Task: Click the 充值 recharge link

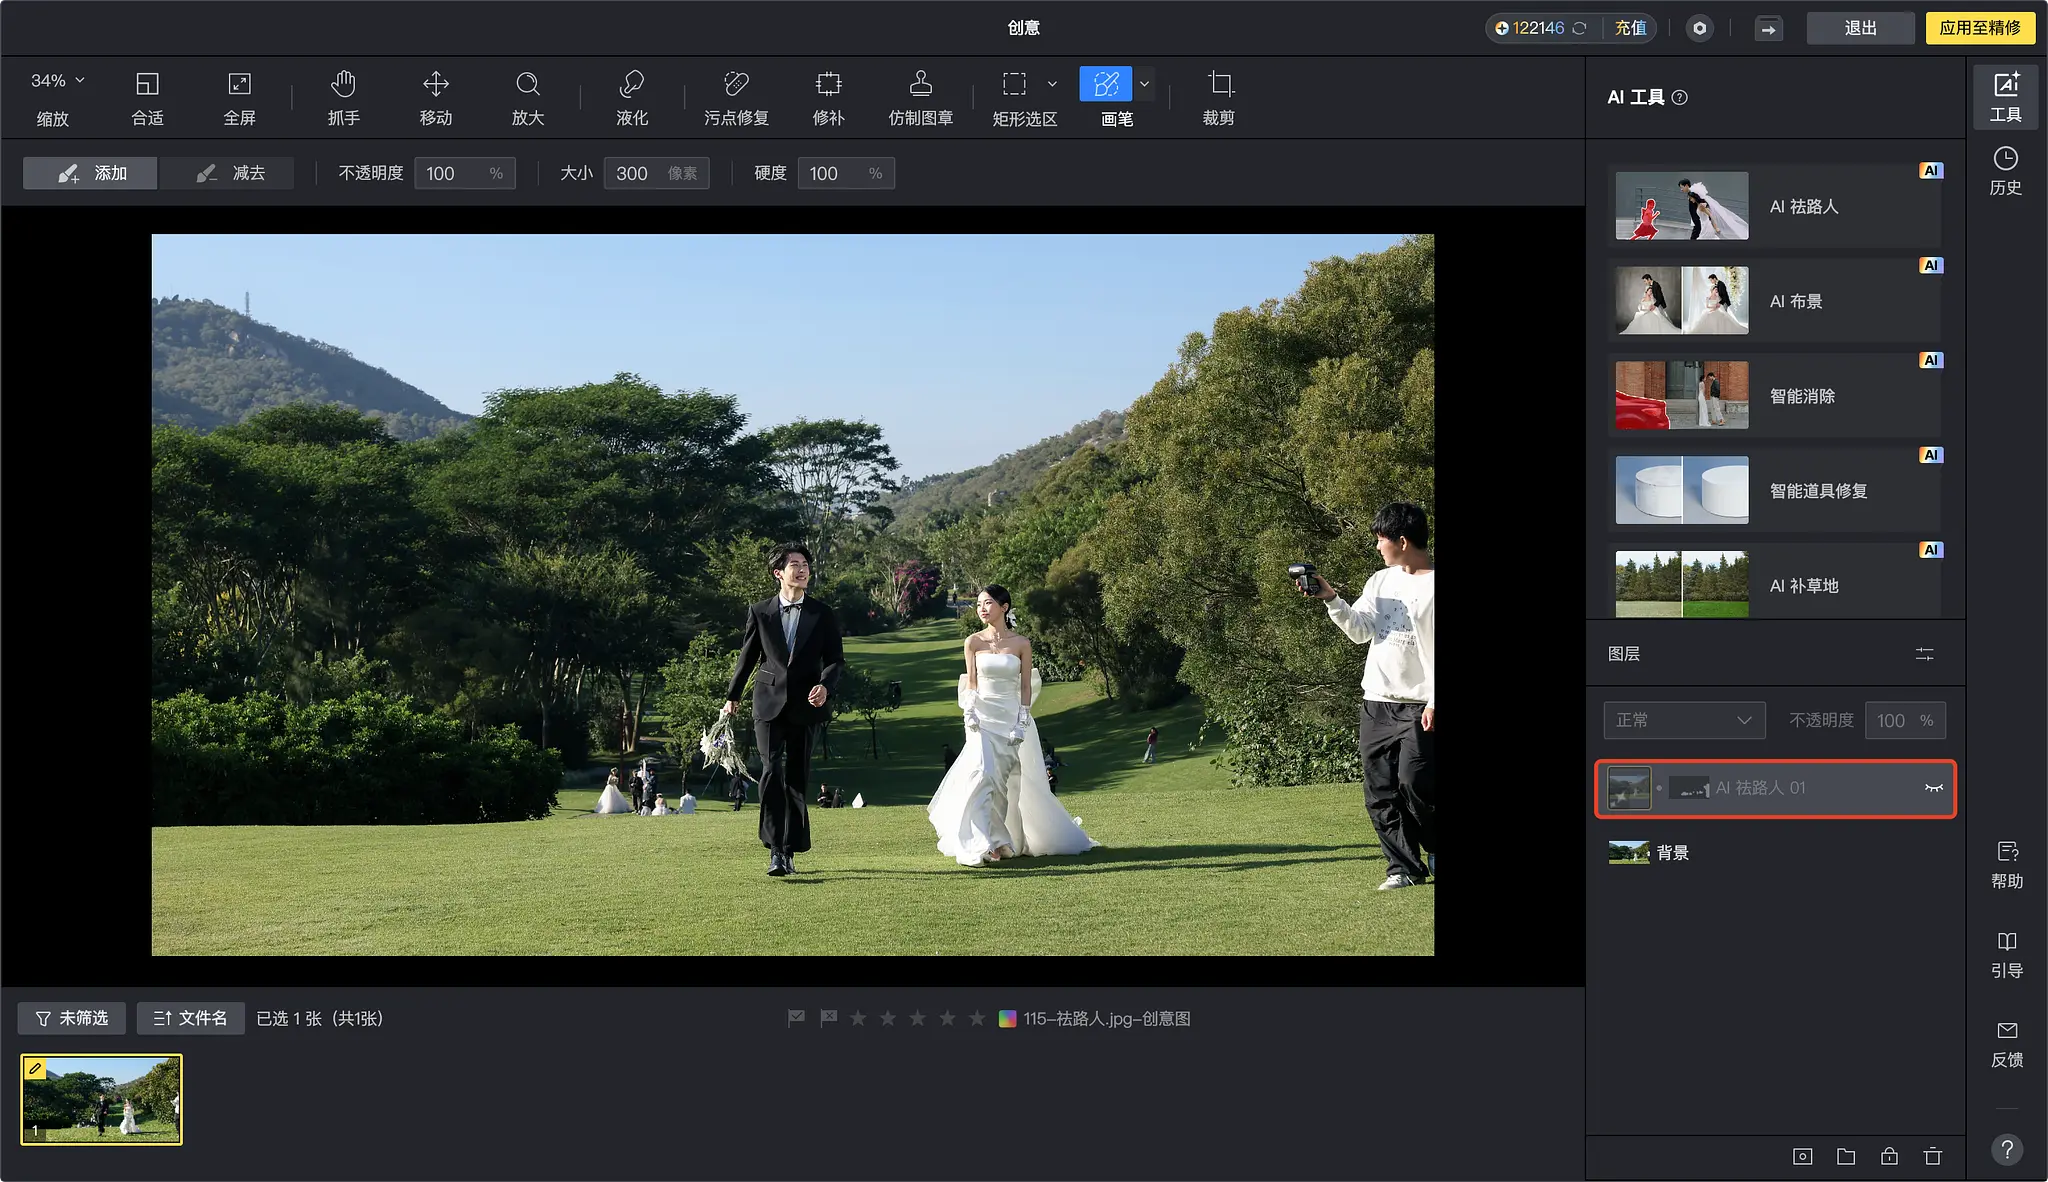Action: [x=1631, y=28]
